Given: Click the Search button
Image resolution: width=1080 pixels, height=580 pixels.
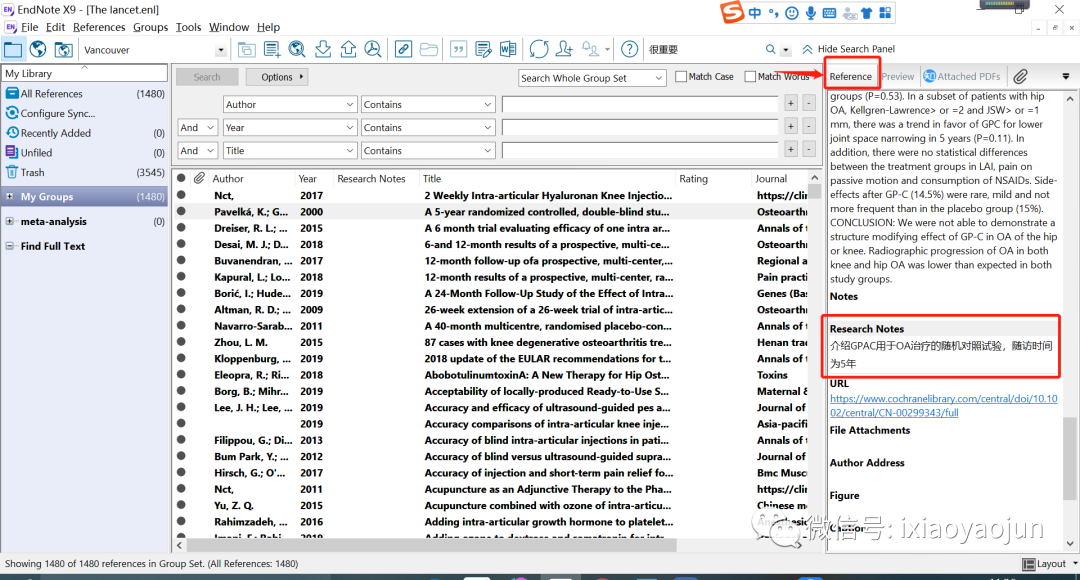Looking at the screenshot, I should tap(207, 77).
